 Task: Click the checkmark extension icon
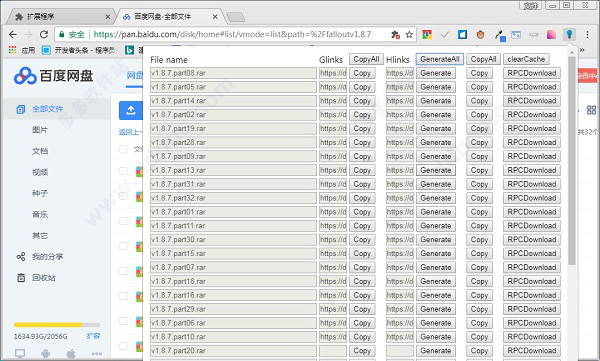coord(445,35)
